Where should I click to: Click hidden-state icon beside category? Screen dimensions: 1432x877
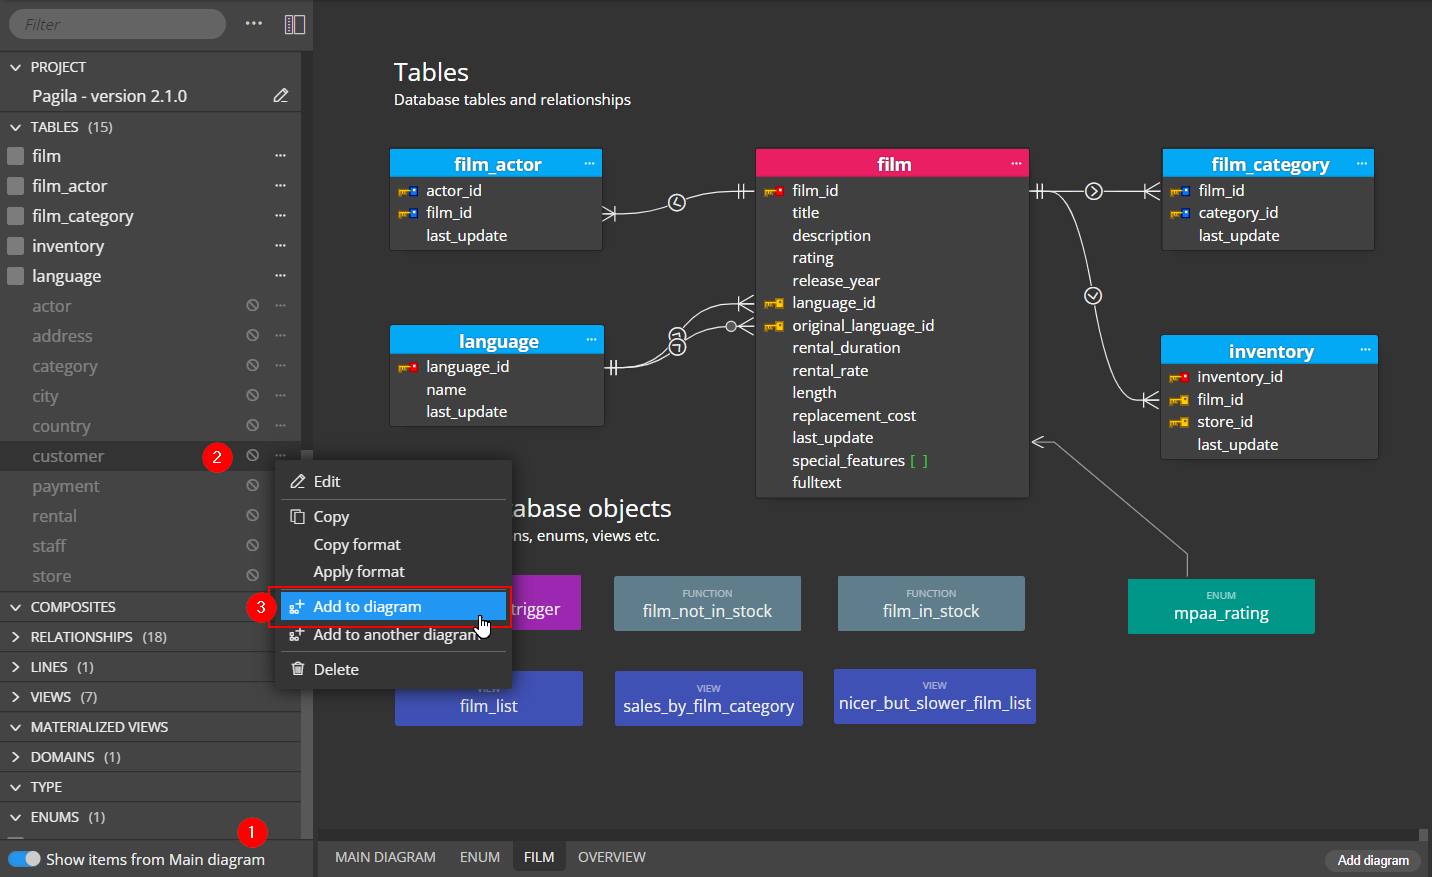(253, 365)
